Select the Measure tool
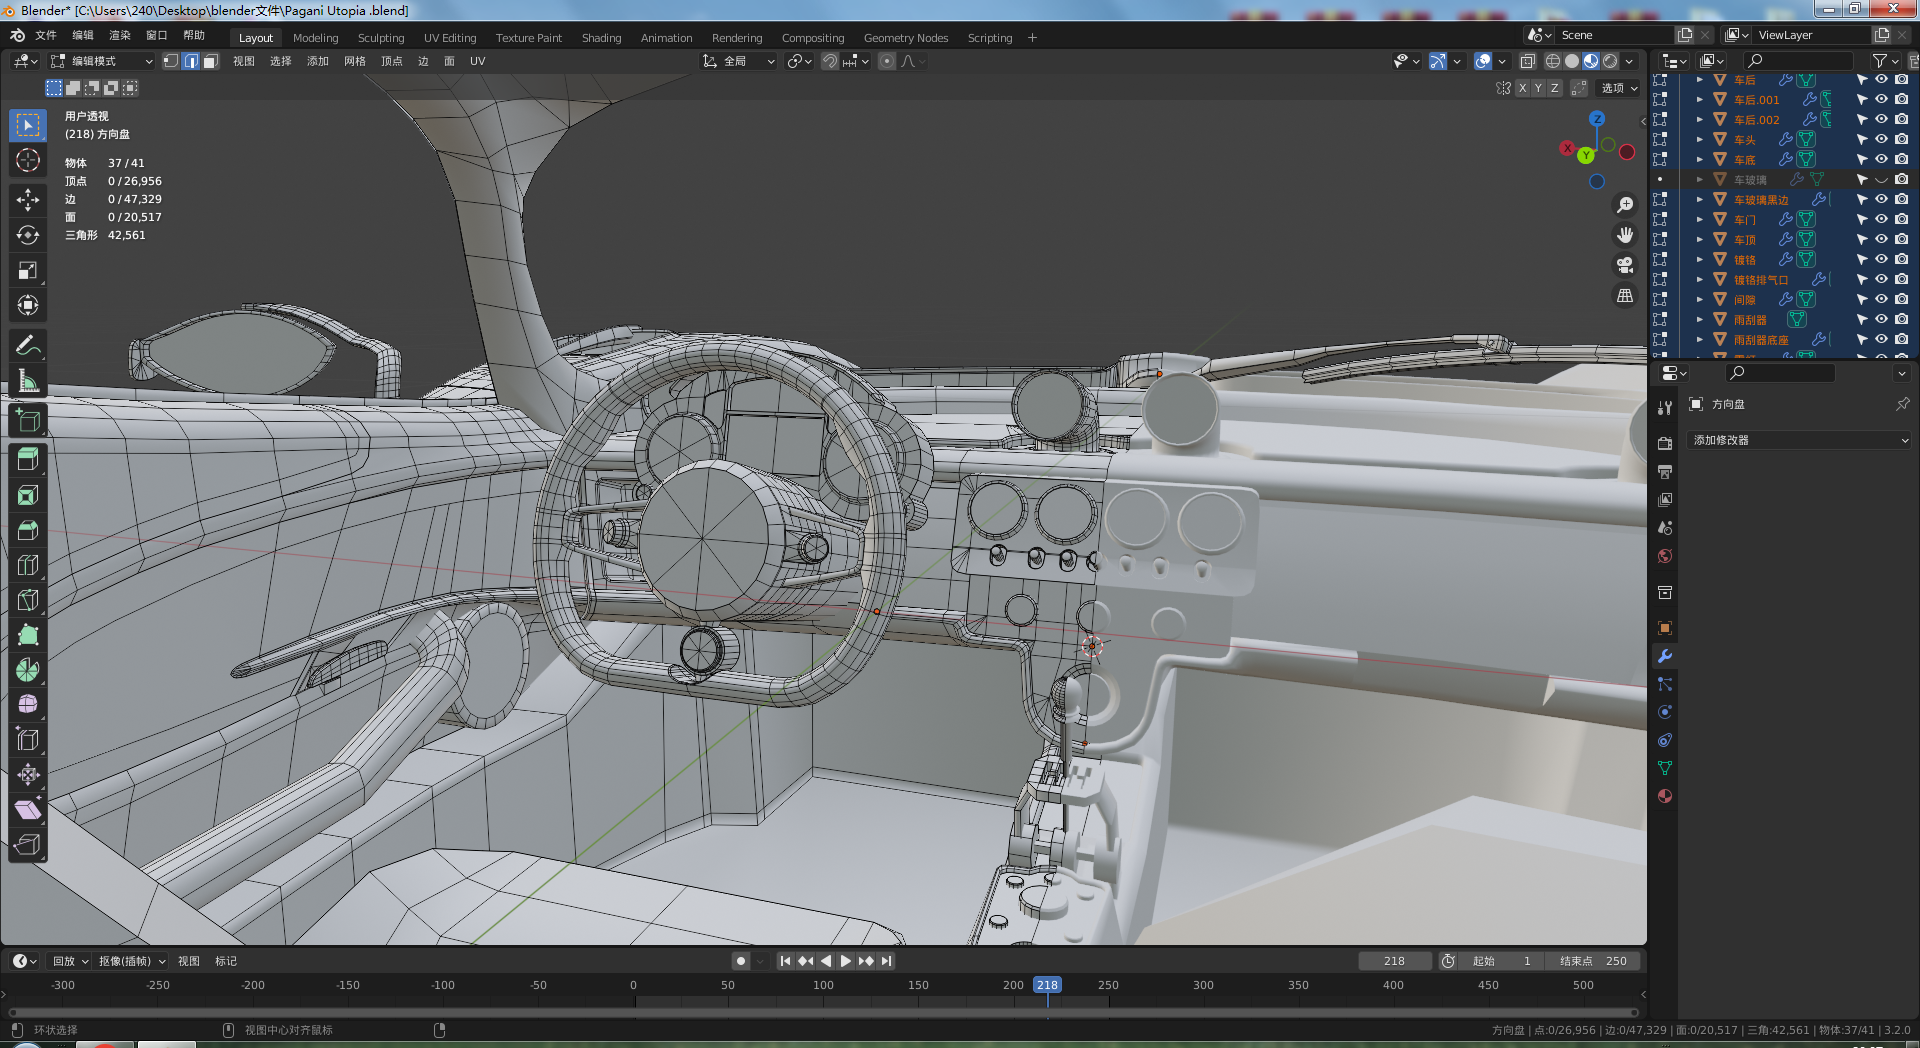The image size is (1920, 1048). [28, 381]
